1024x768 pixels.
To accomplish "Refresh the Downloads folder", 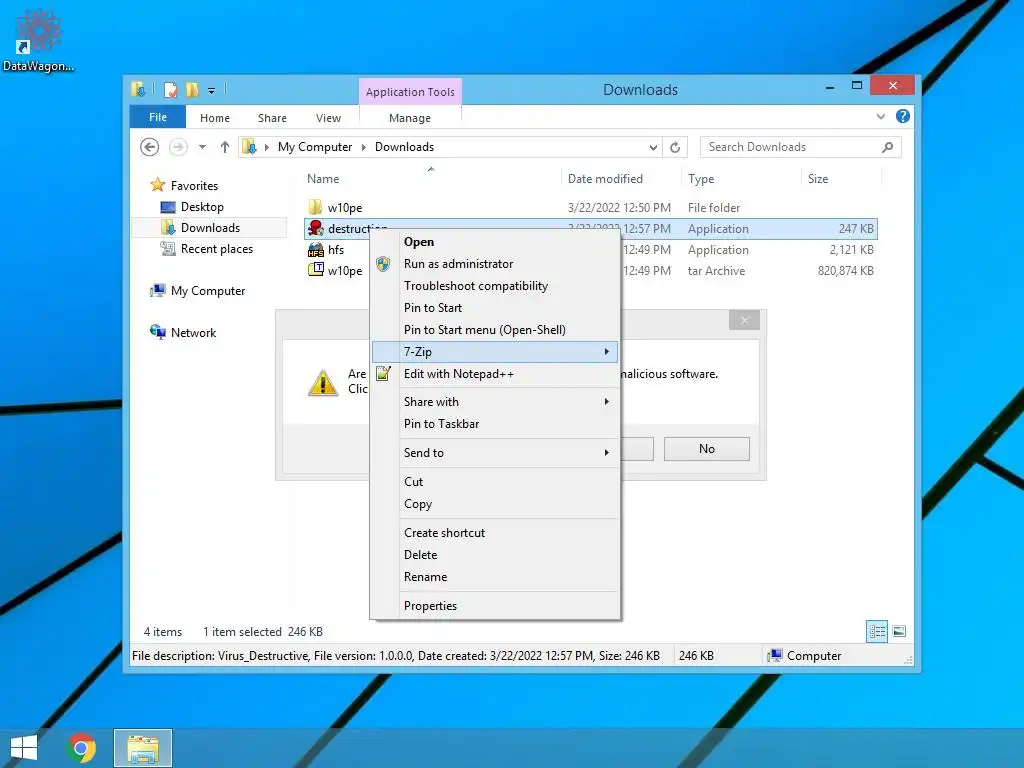I will [675, 148].
